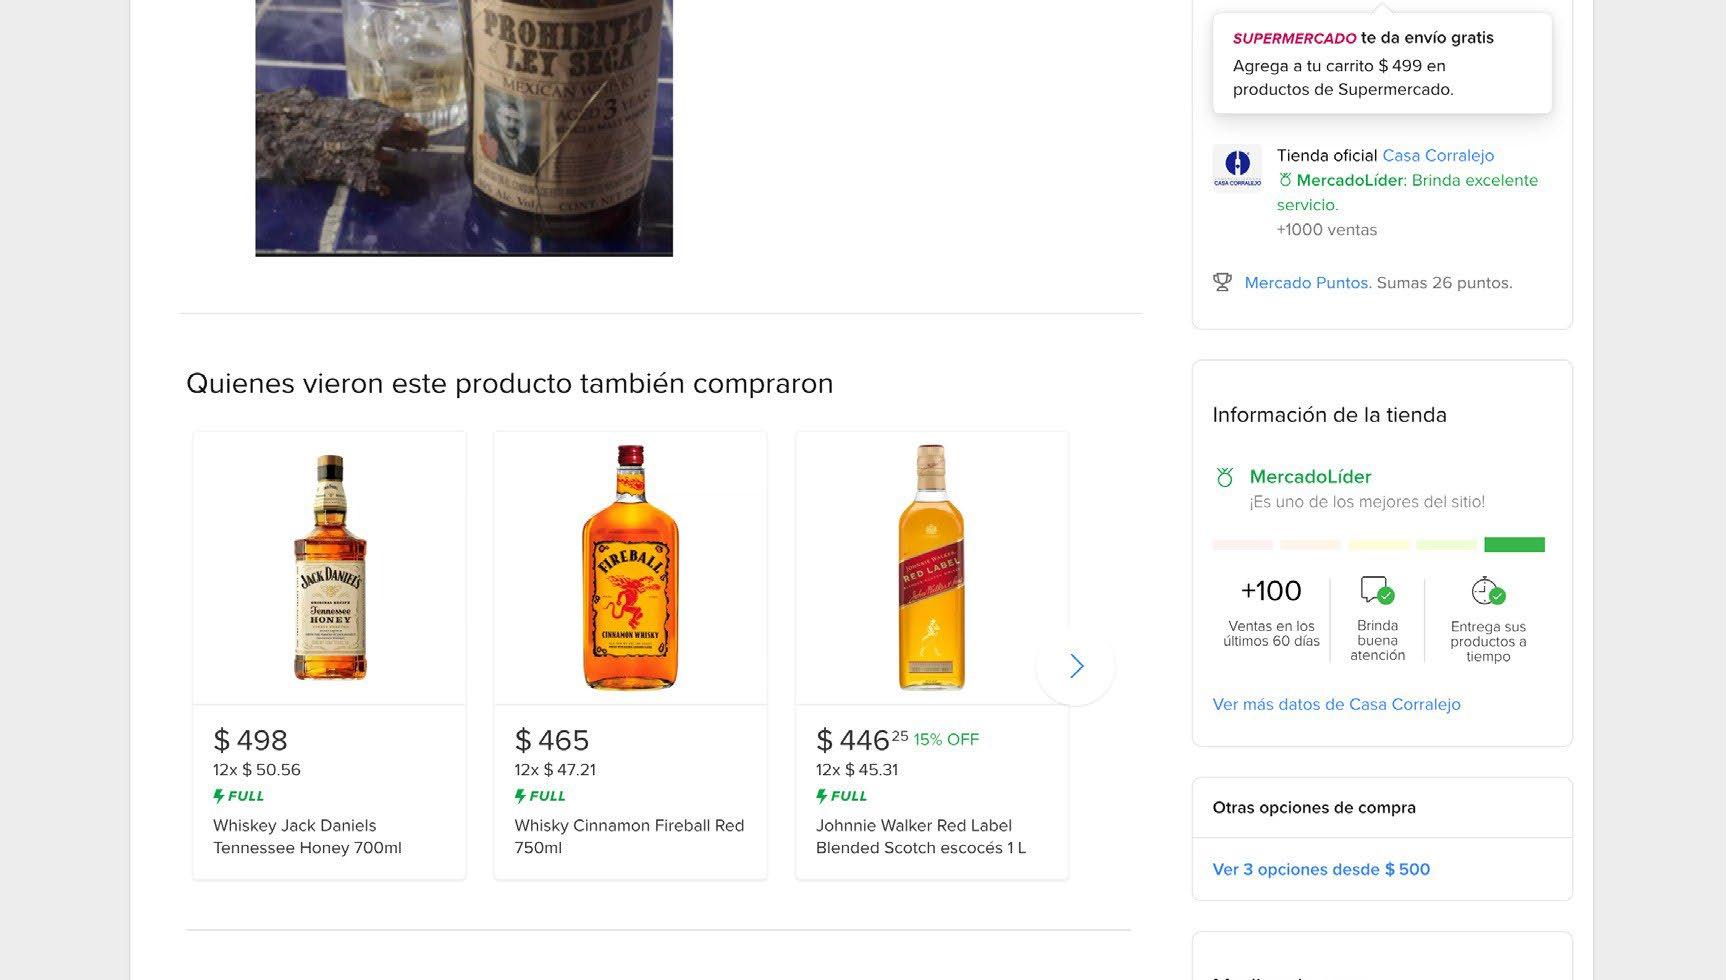Open the Casa Corralejo official store link

pos(1437,155)
